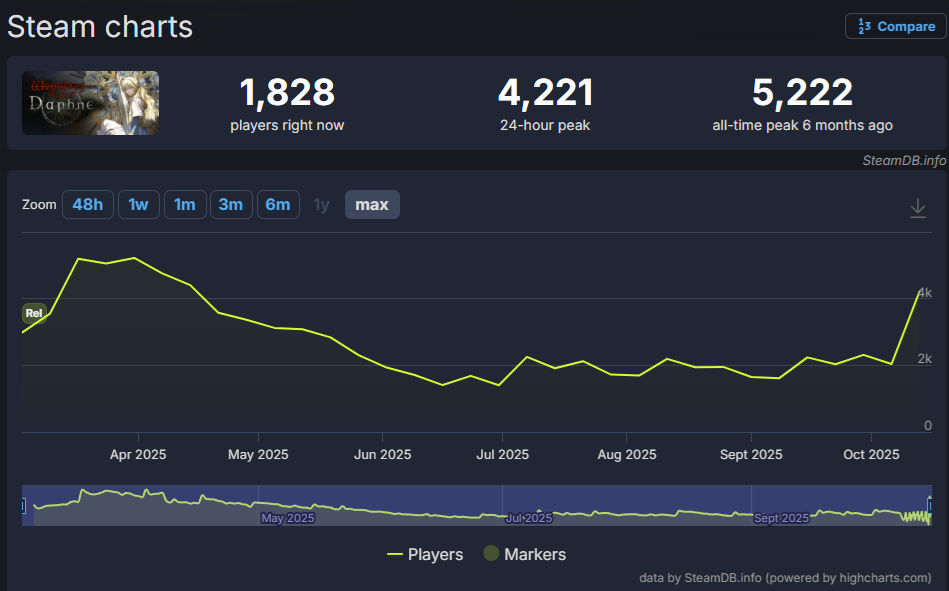Open the highcharts.com data credit link

[x=785, y=578]
